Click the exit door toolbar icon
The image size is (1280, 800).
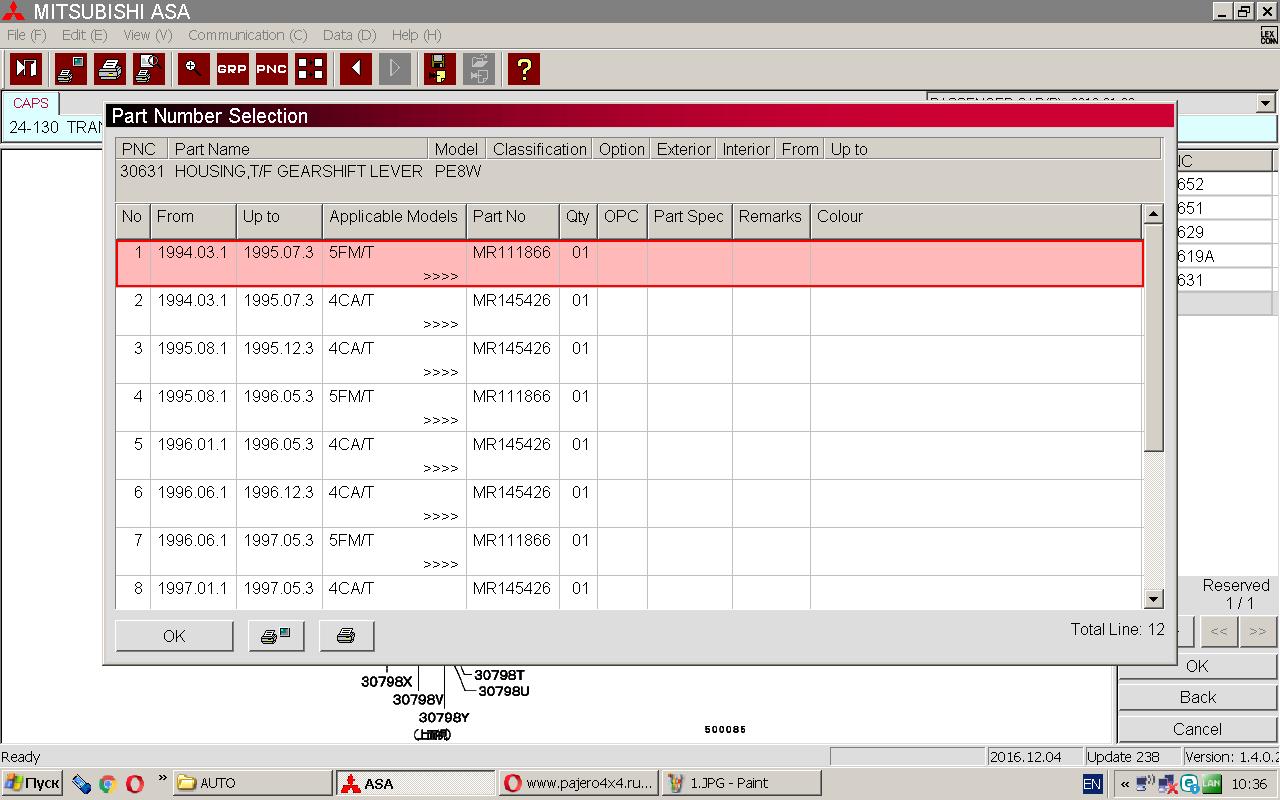pos(27,68)
